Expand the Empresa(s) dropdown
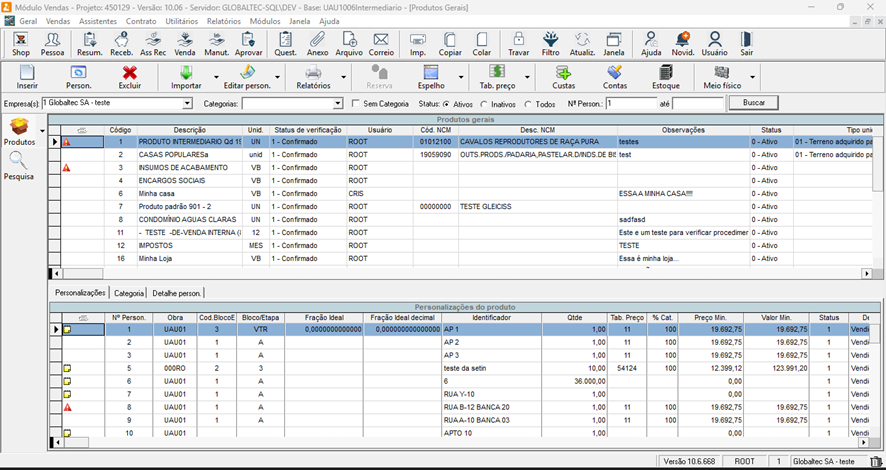 tap(186, 103)
